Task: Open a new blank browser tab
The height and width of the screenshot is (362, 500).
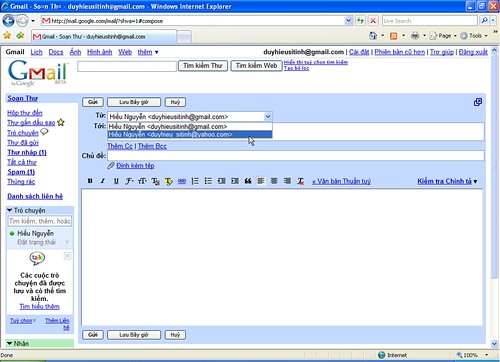Action: [x=184, y=37]
